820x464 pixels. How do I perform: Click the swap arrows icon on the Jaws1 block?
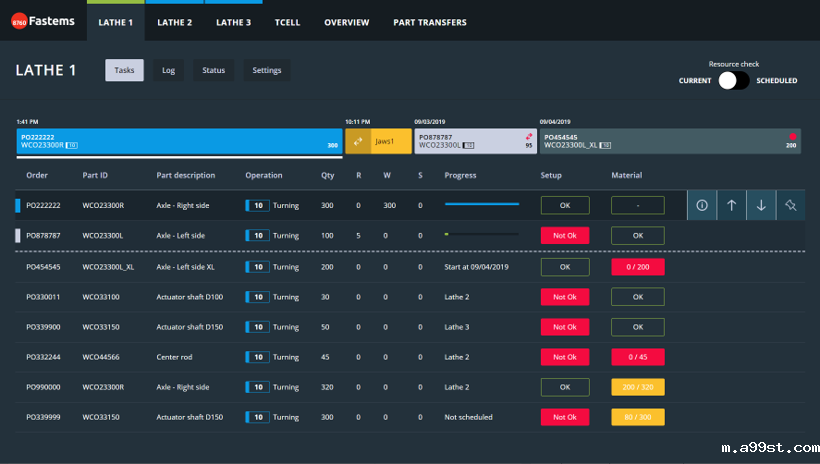(358, 141)
